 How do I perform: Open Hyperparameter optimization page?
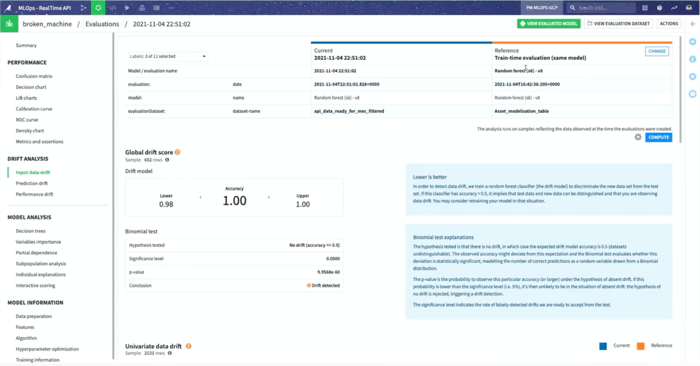click(47, 349)
